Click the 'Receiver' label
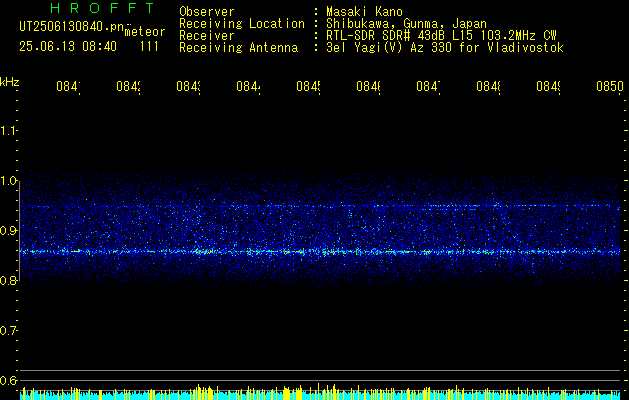Screen dimensions: 629x400 [x=207, y=36]
